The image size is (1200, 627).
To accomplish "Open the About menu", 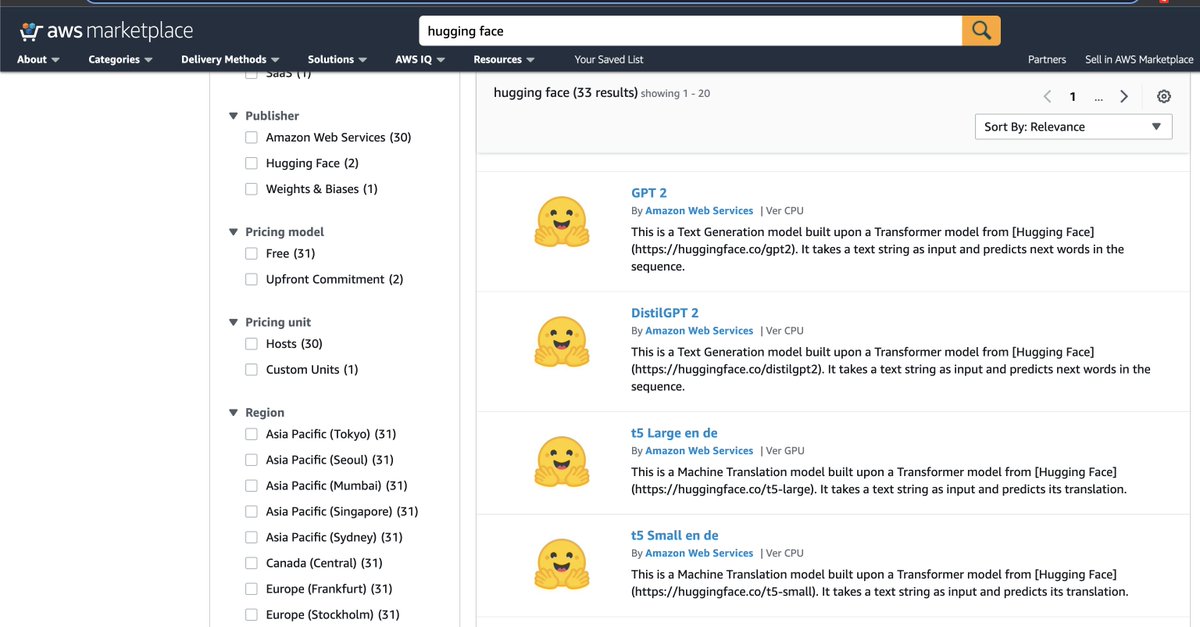I will pyautogui.click(x=38, y=59).
